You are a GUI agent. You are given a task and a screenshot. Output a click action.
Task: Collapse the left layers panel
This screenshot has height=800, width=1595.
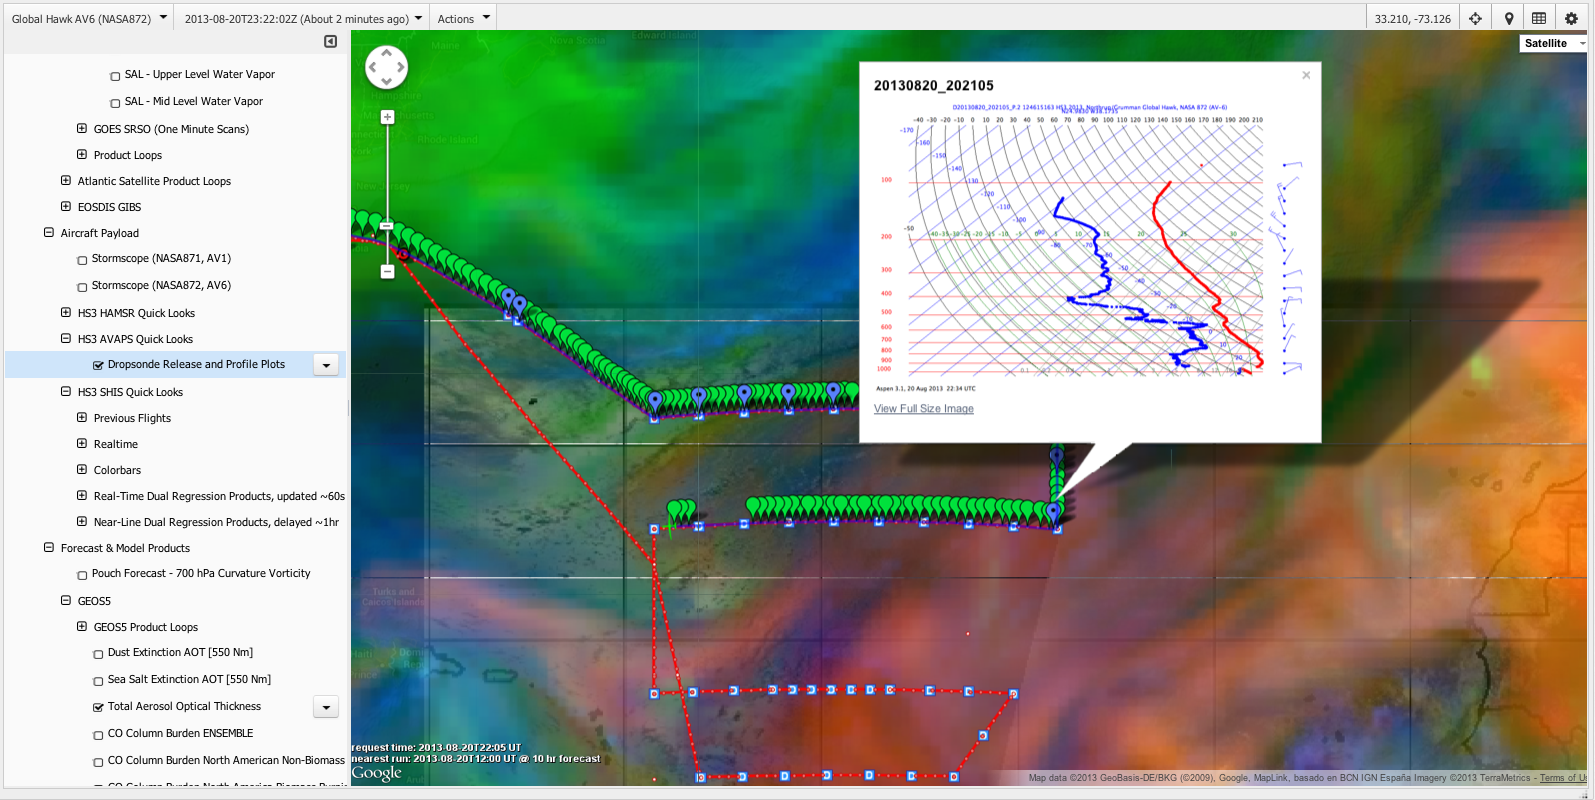(330, 42)
